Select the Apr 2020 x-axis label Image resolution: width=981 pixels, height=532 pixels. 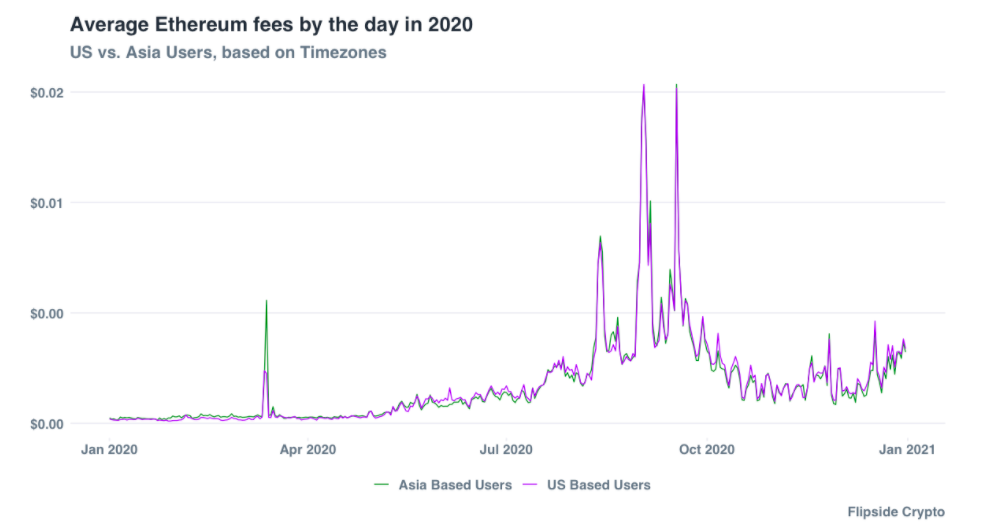307,449
